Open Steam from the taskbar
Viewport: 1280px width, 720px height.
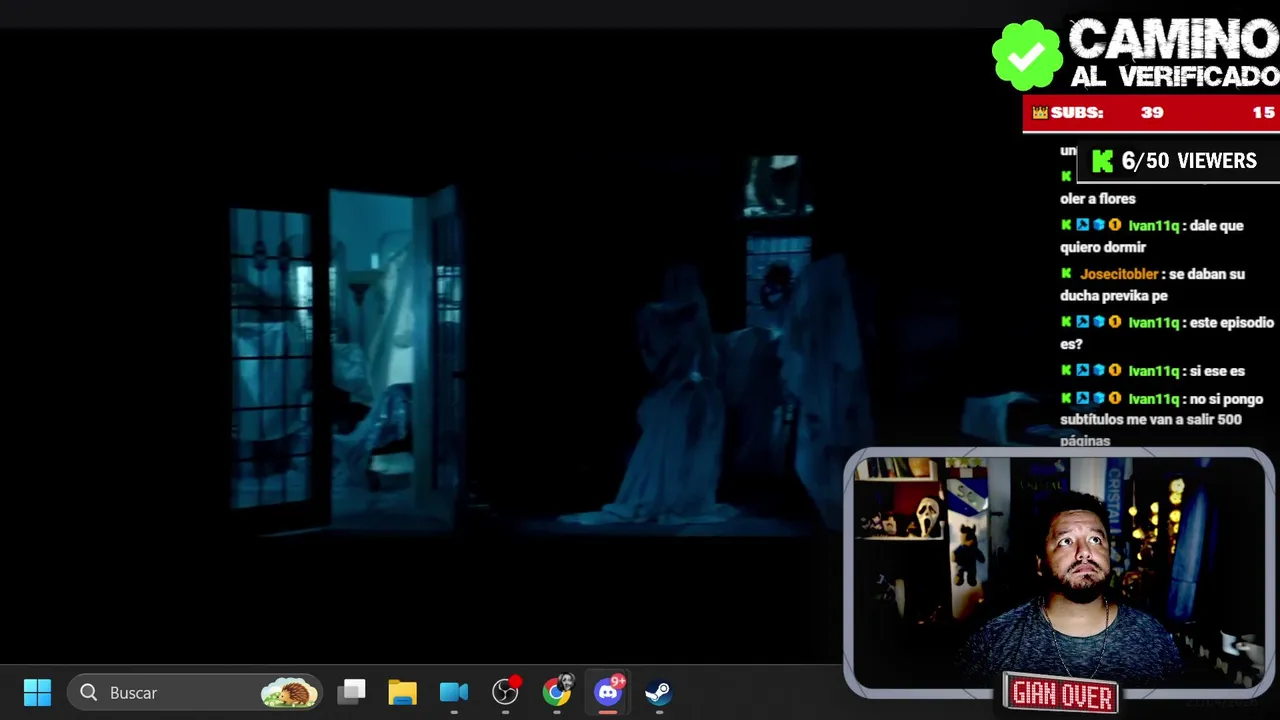[658, 692]
